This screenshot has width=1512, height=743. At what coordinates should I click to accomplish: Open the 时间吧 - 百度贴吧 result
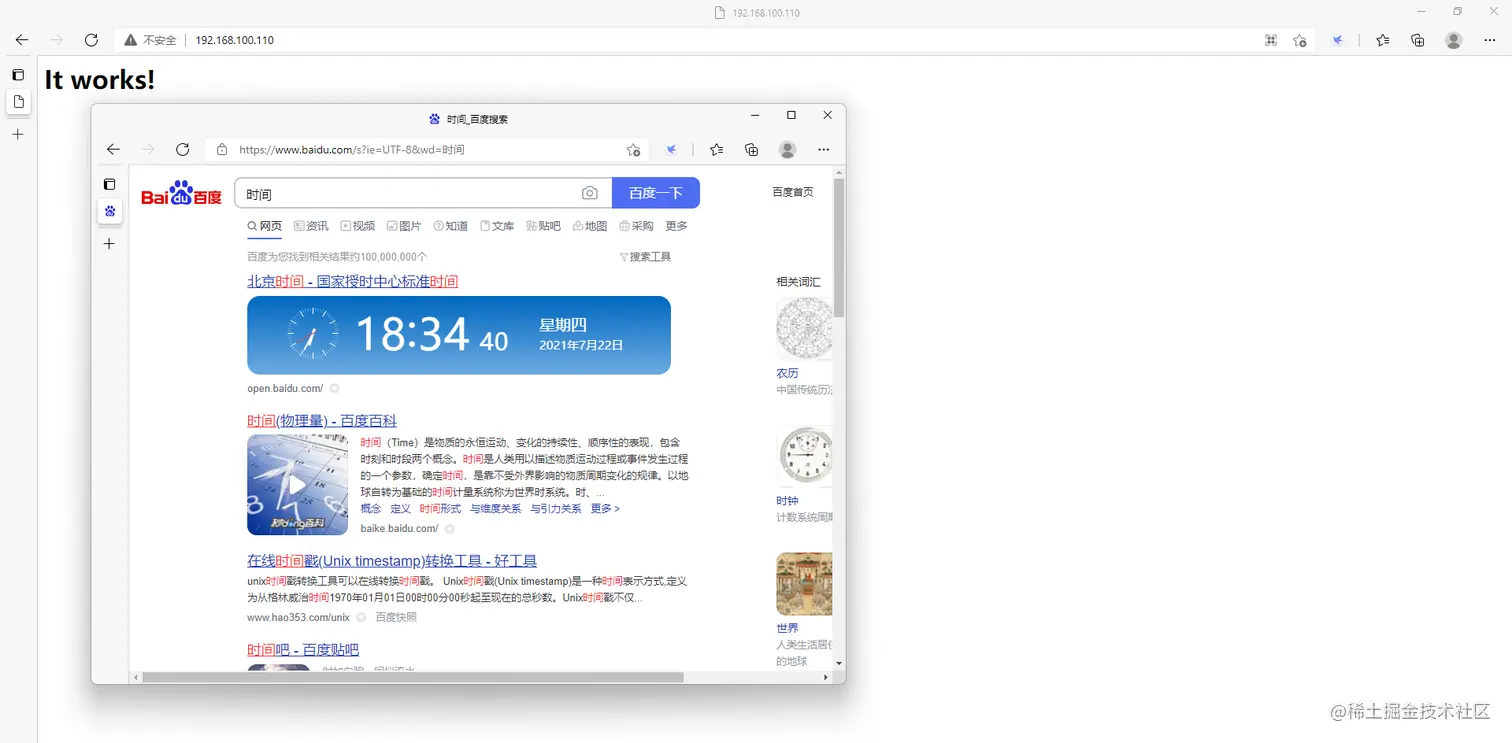pos(303,650)
